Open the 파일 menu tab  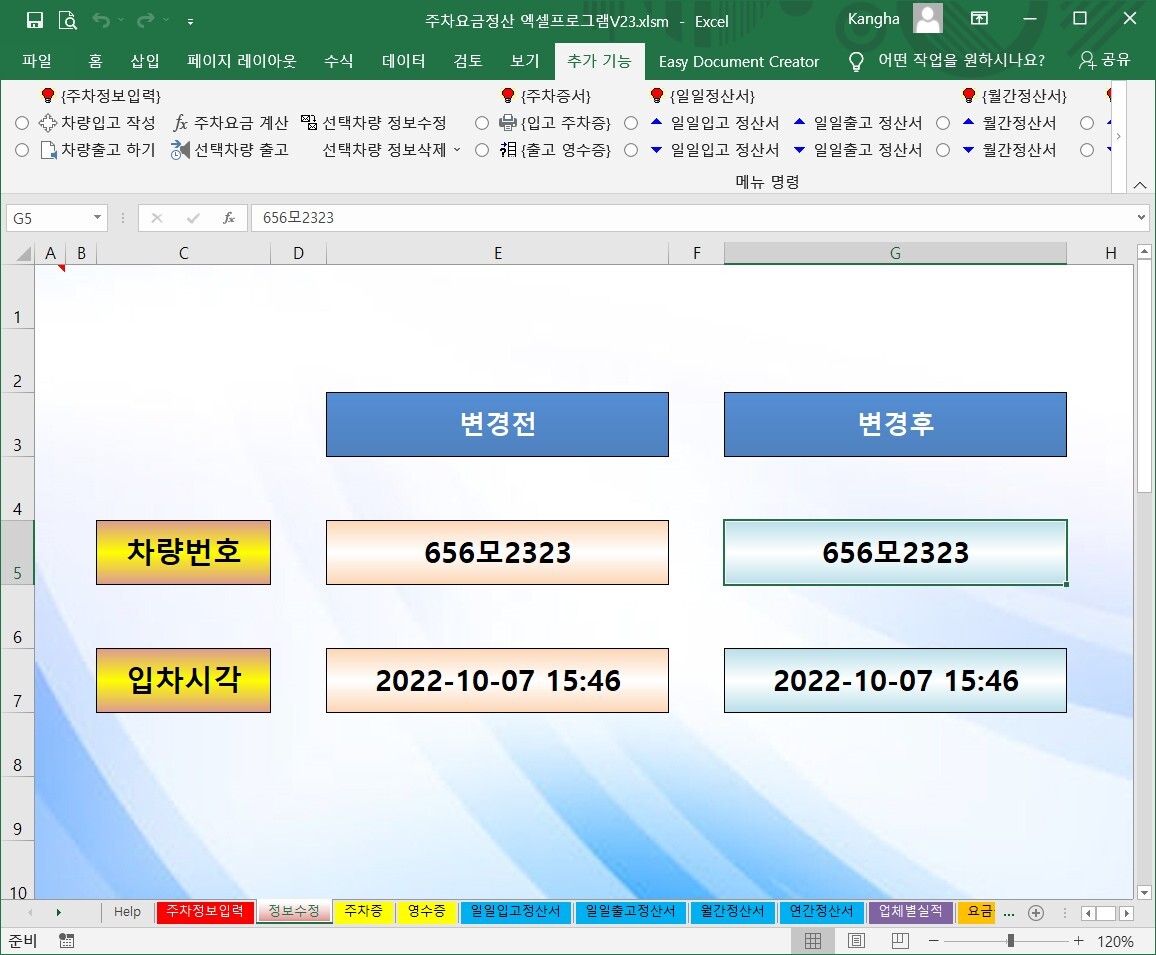37,60
